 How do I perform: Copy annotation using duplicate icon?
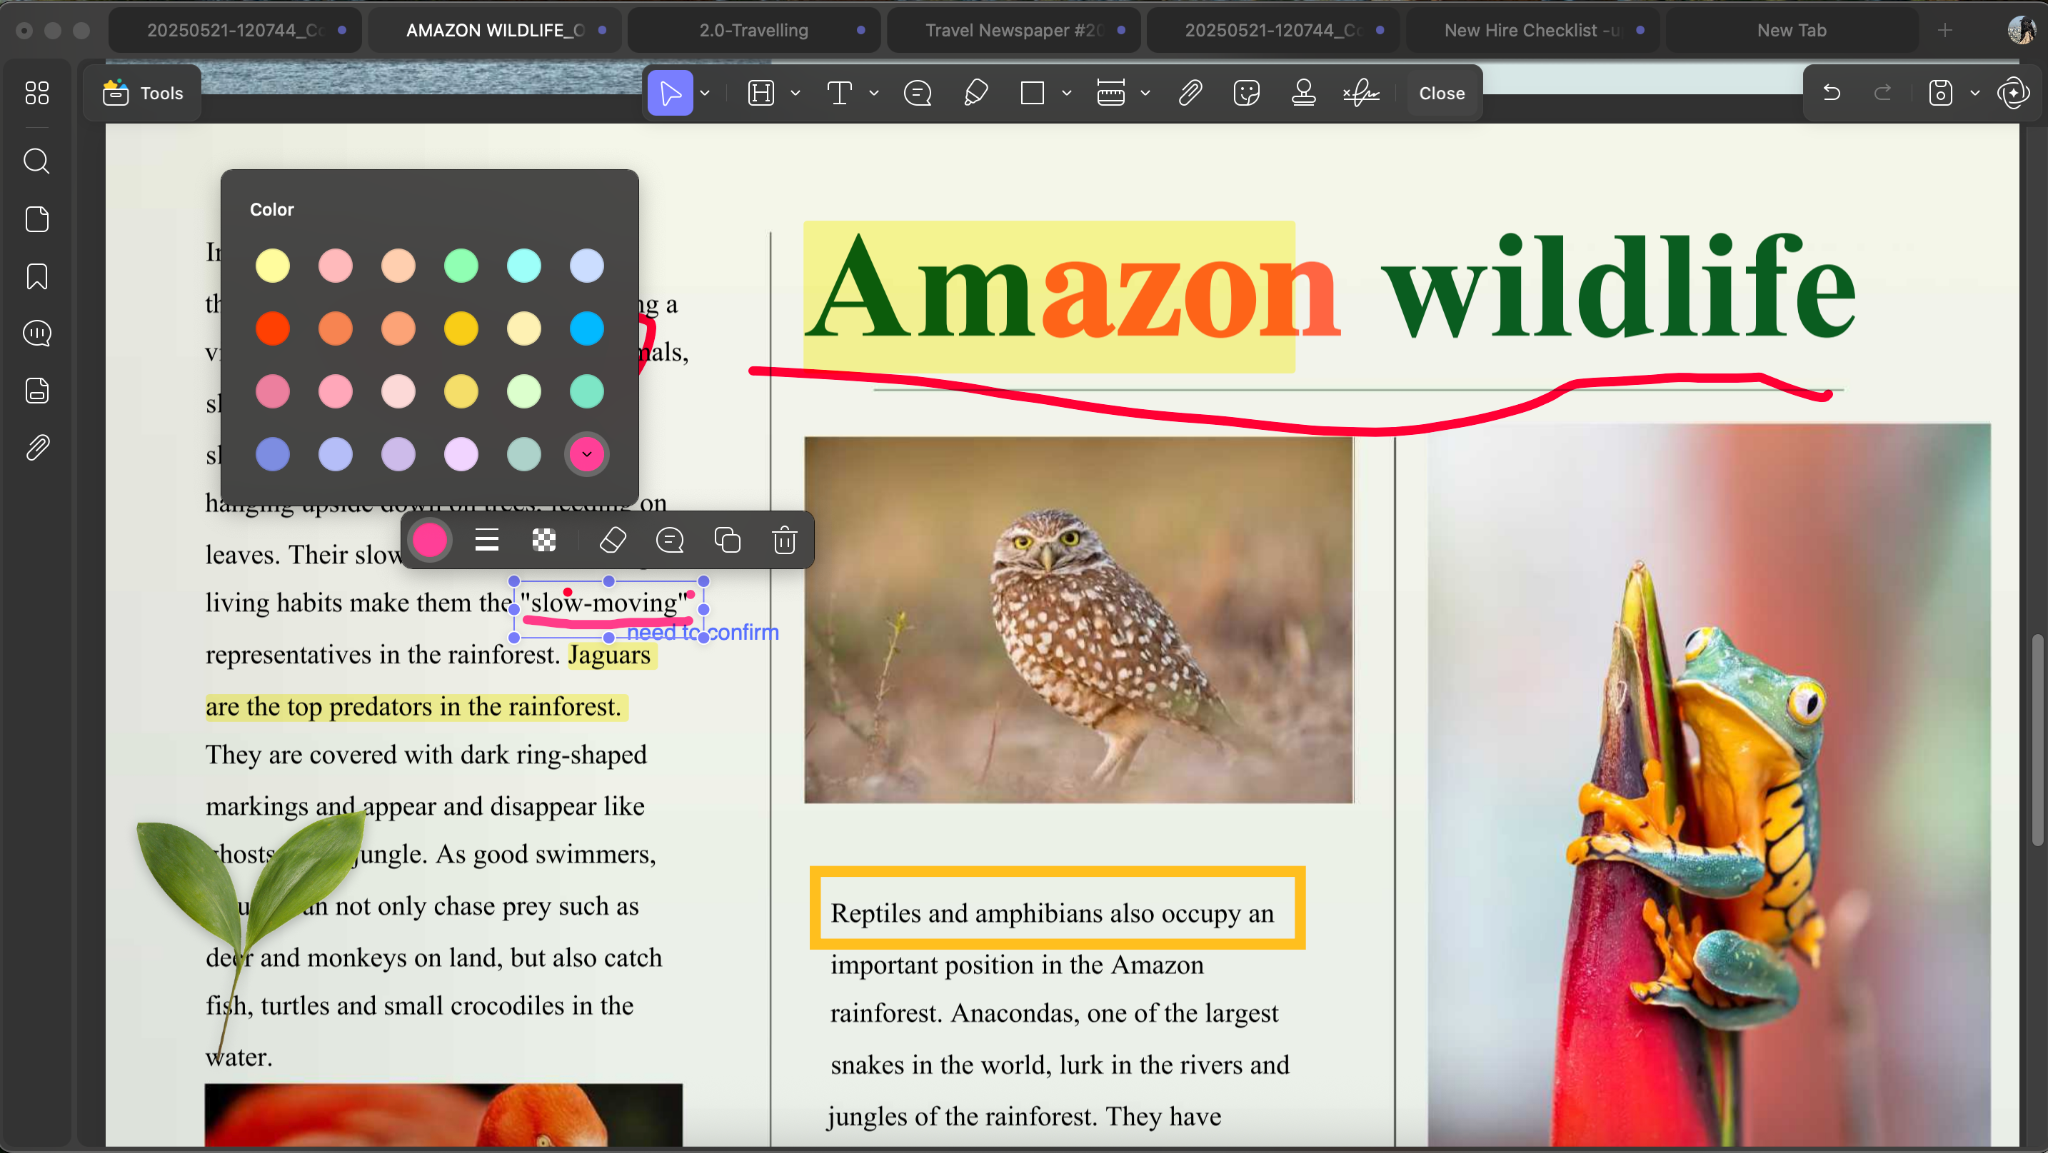[x=727, y=541]
